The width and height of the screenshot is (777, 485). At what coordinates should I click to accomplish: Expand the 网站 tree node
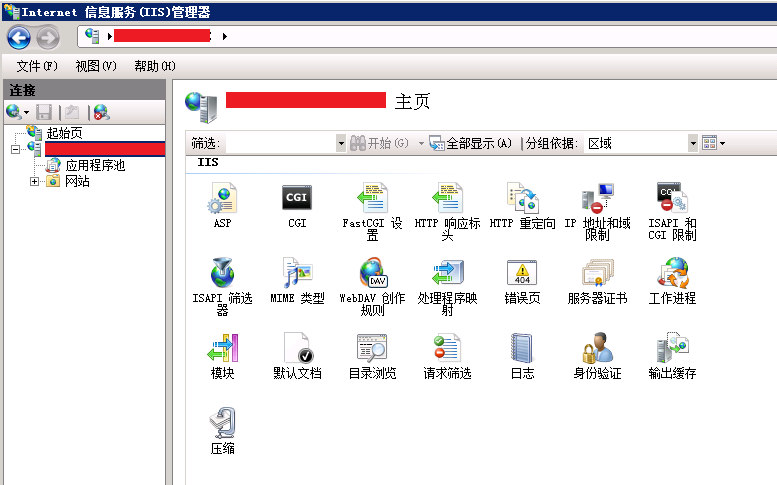(x=35, y=181)
